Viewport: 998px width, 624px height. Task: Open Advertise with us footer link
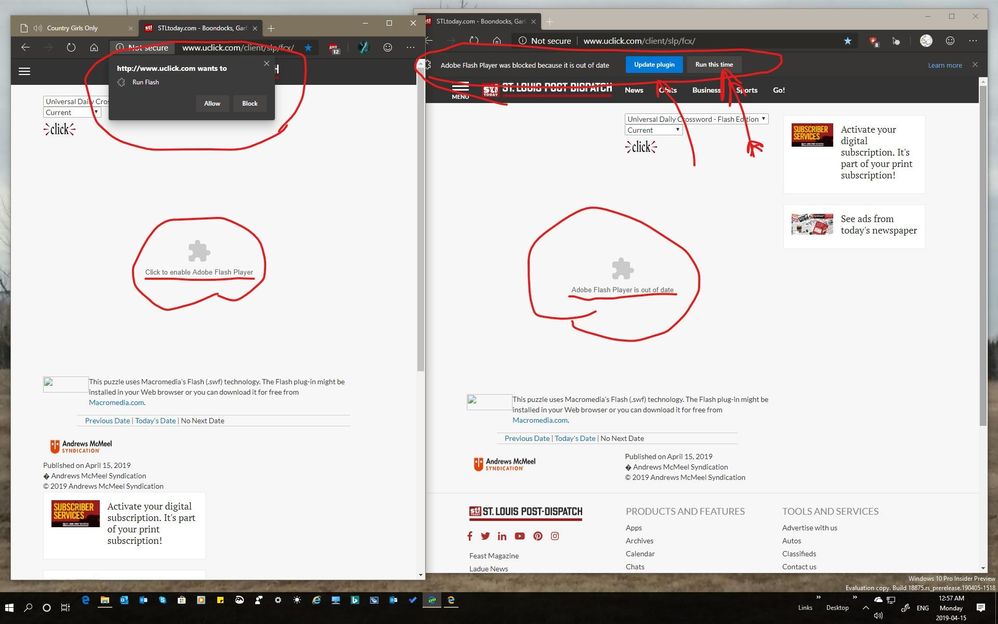pyautogui.click(x=810, y=528)
